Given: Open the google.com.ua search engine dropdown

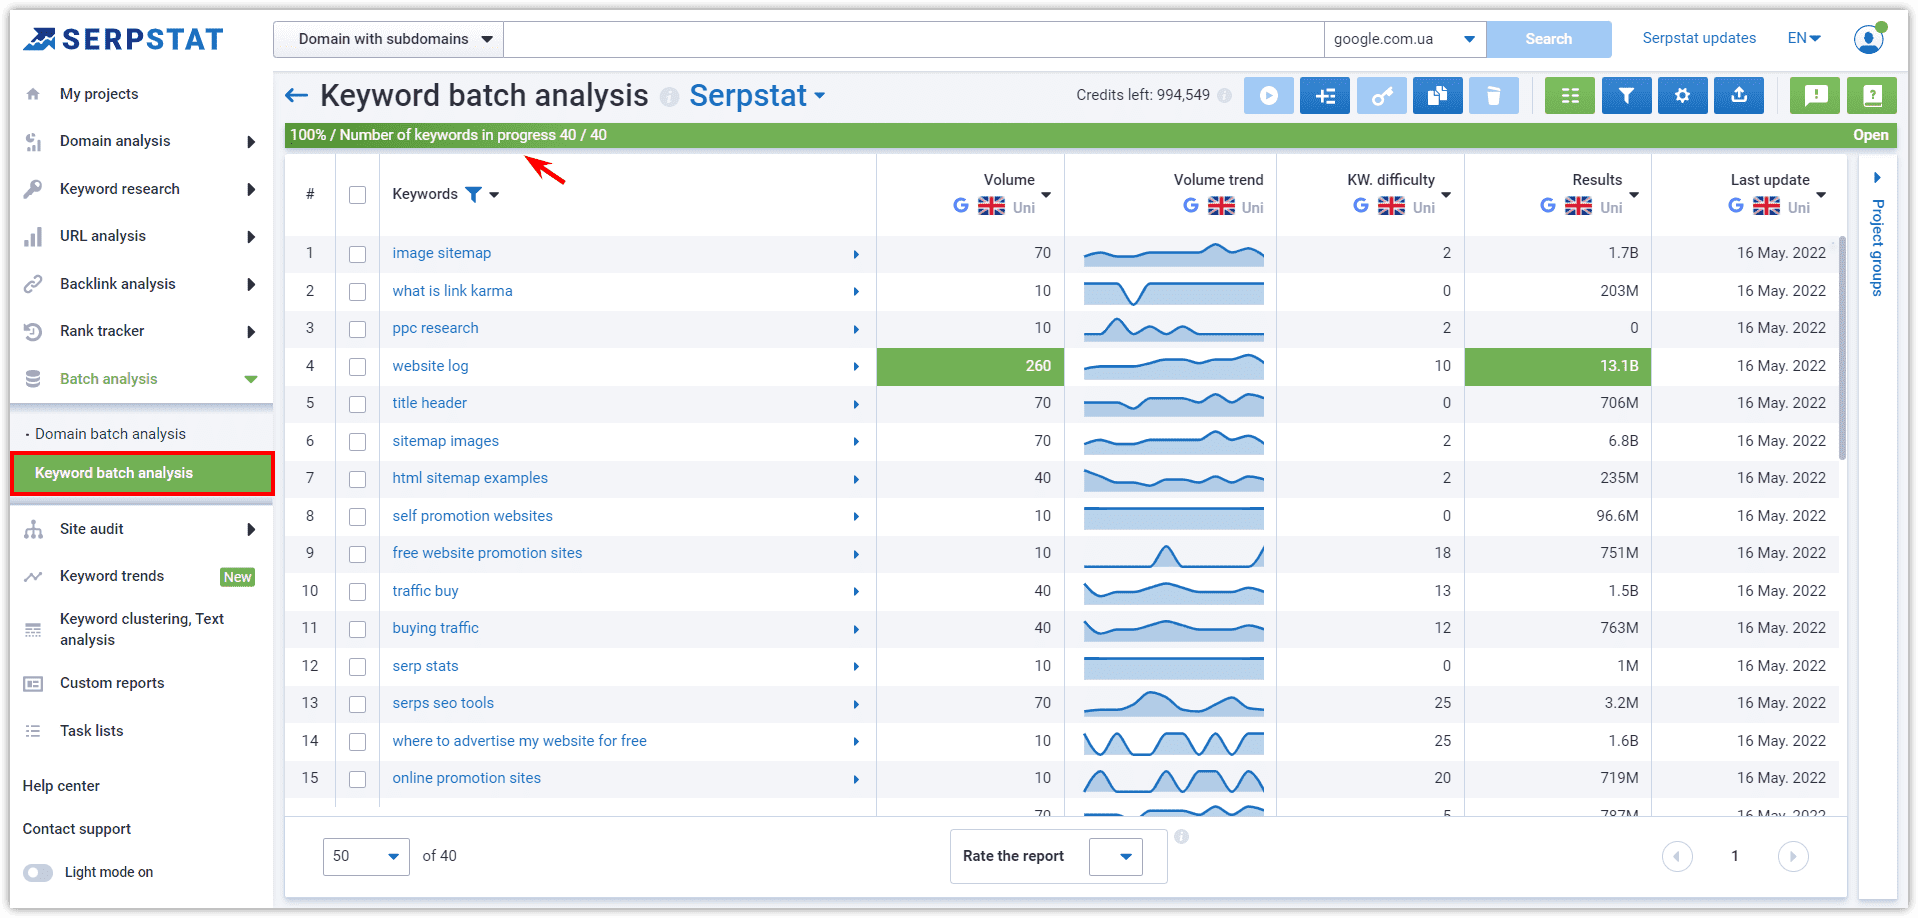Looking at the screenshot, I should coord(1405,39).
